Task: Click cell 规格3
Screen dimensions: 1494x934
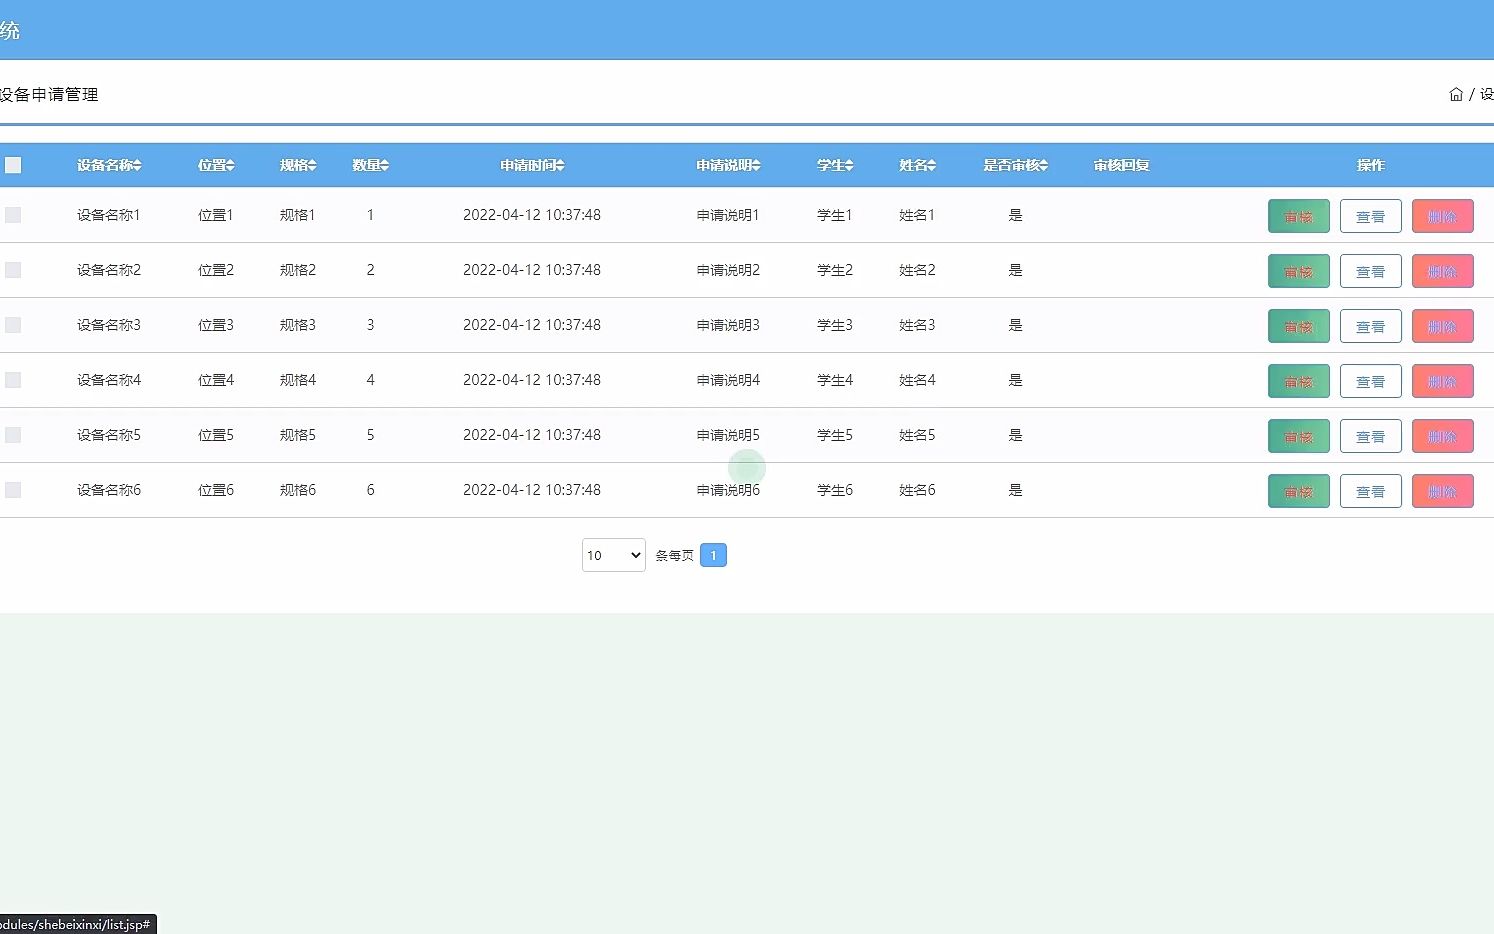Action: [x=298, y=325]
